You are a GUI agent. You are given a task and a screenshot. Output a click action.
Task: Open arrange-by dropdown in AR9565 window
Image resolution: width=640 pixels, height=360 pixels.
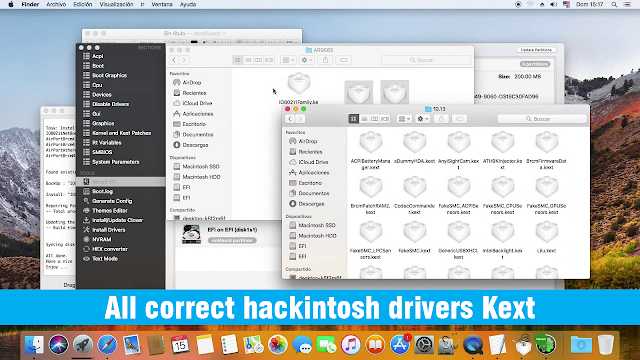click(x=288, y=60)
